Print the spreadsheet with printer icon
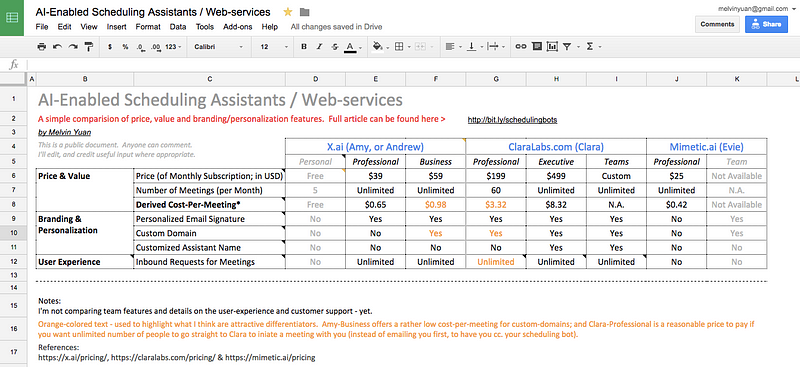800x367 pixels. [42, 46]
